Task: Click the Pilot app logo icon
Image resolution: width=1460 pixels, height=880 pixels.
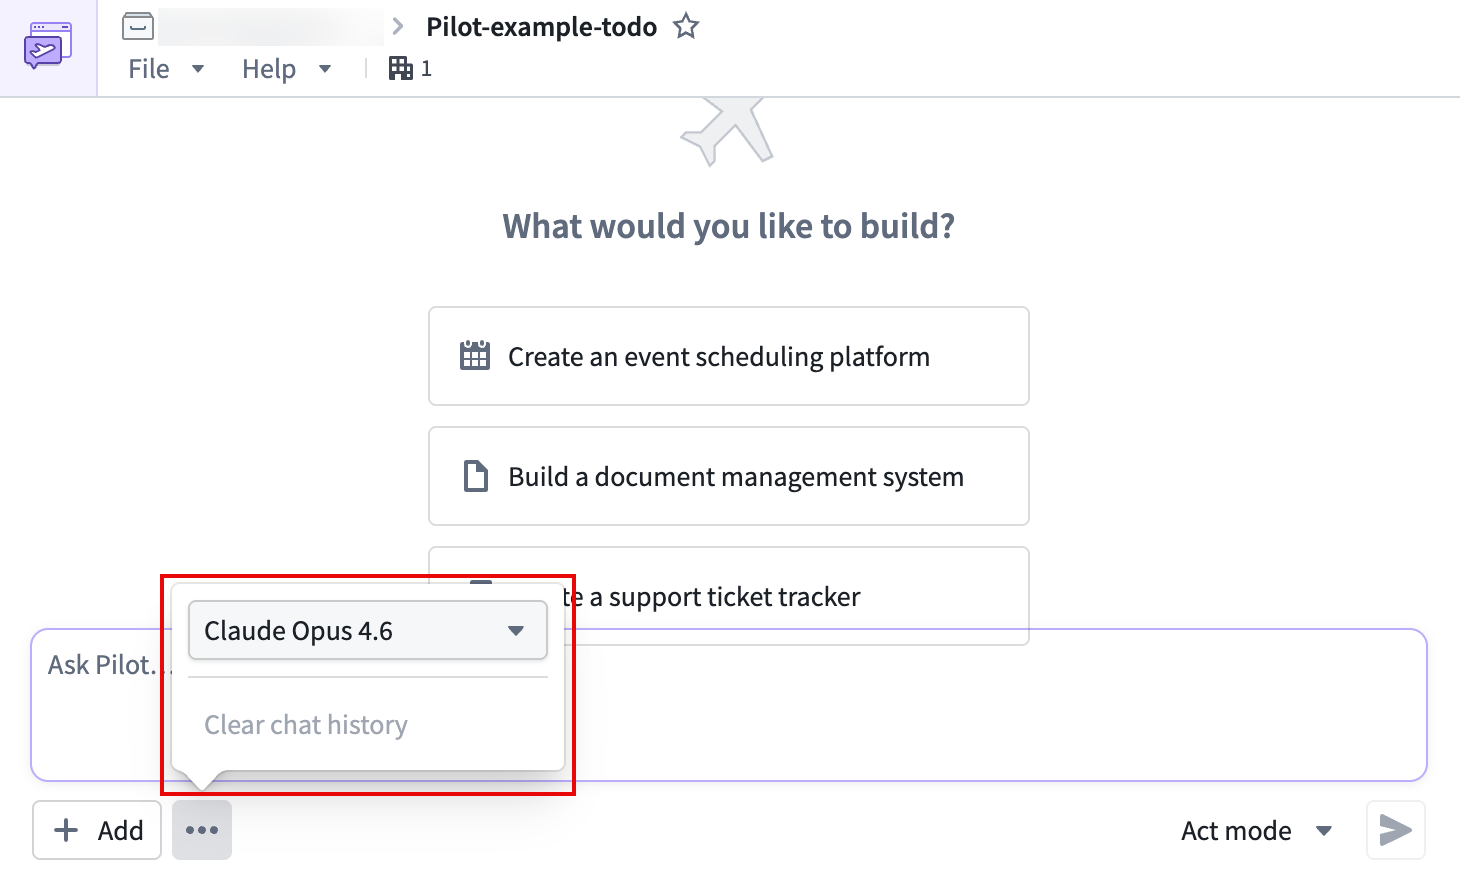Action: [x=48, y=47]
